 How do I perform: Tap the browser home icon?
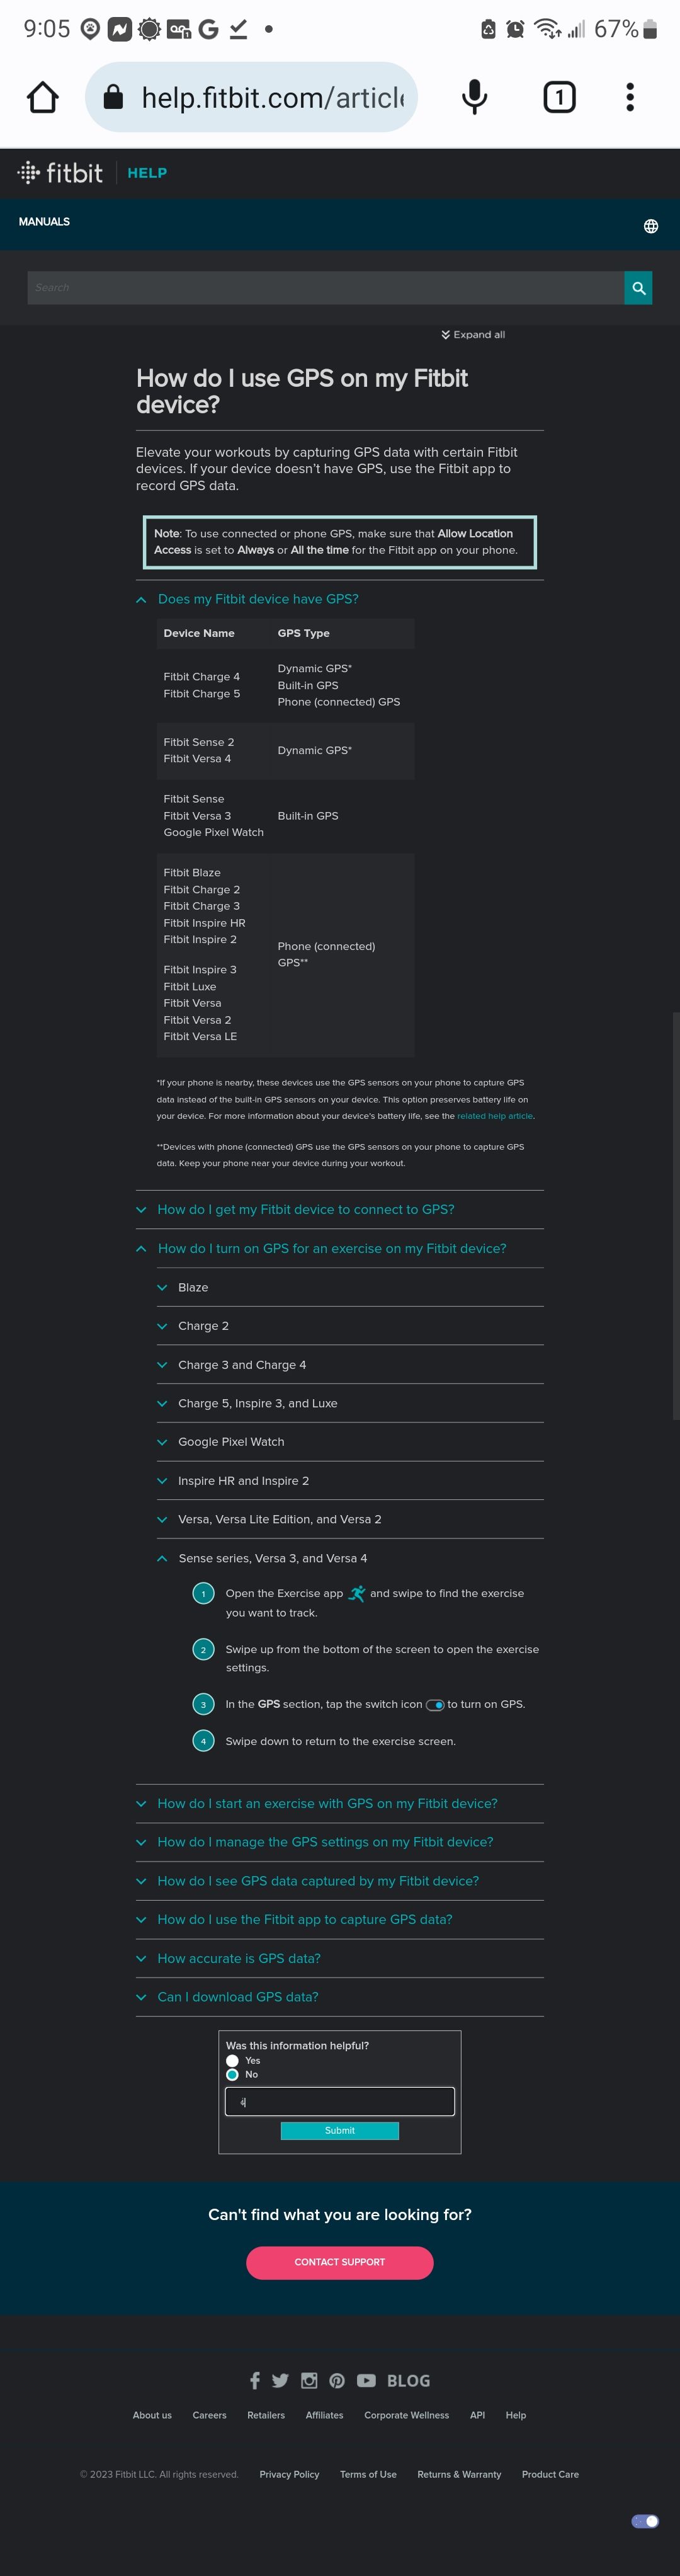[43, 97]
